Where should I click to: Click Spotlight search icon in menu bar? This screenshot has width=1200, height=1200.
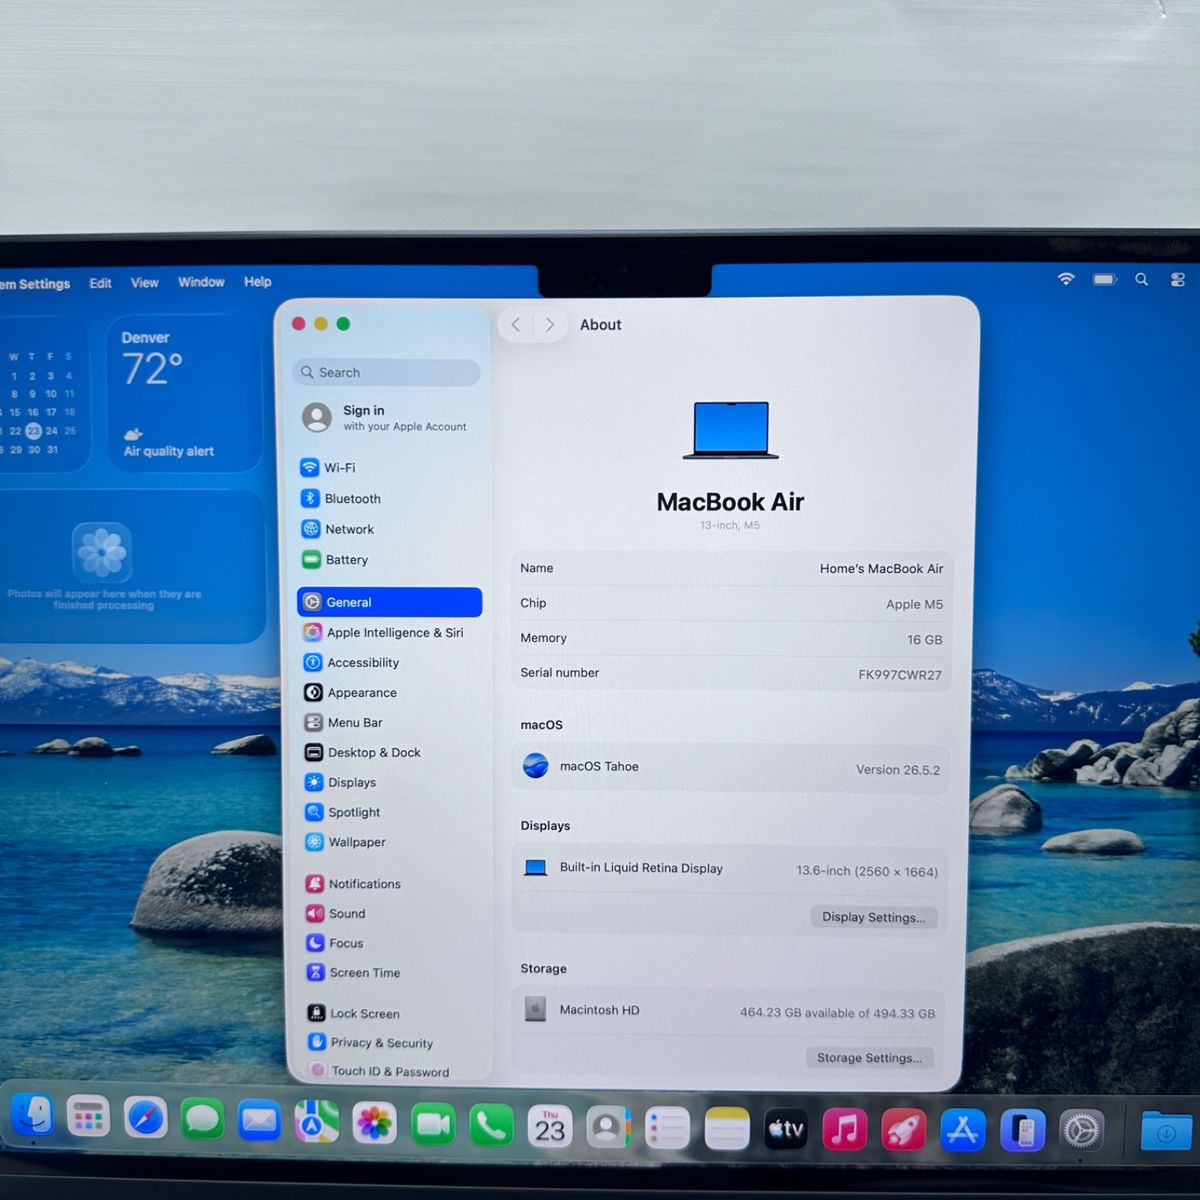[1141, 280]
